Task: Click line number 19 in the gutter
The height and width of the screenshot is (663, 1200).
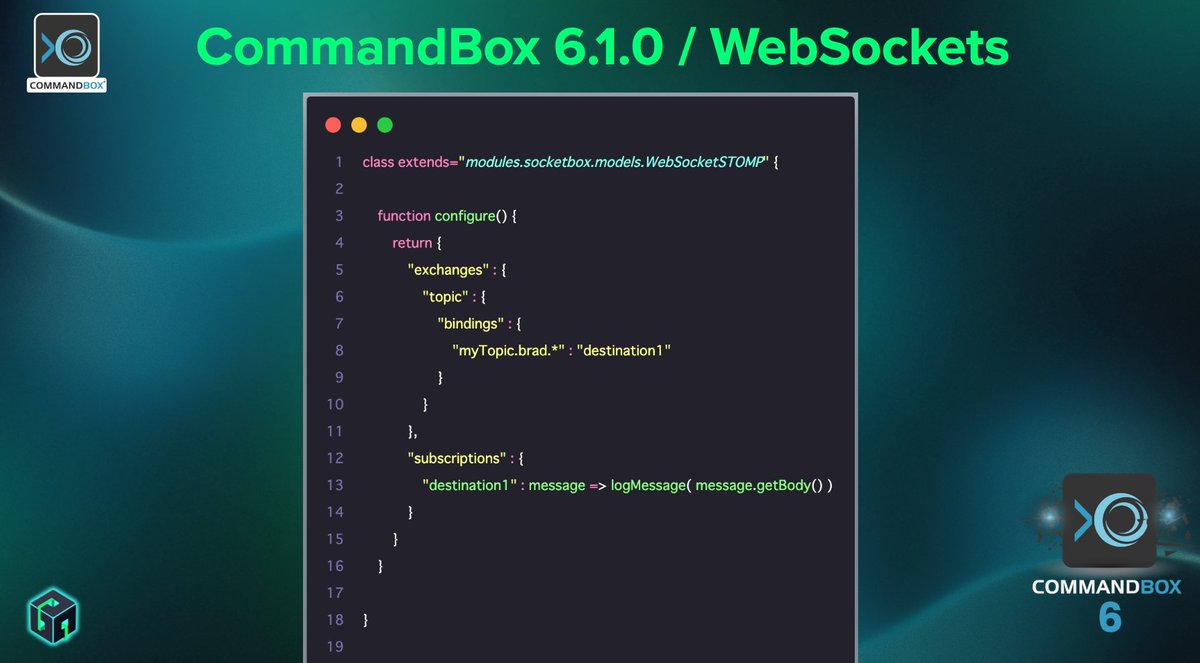Action: tap(335, 646)
